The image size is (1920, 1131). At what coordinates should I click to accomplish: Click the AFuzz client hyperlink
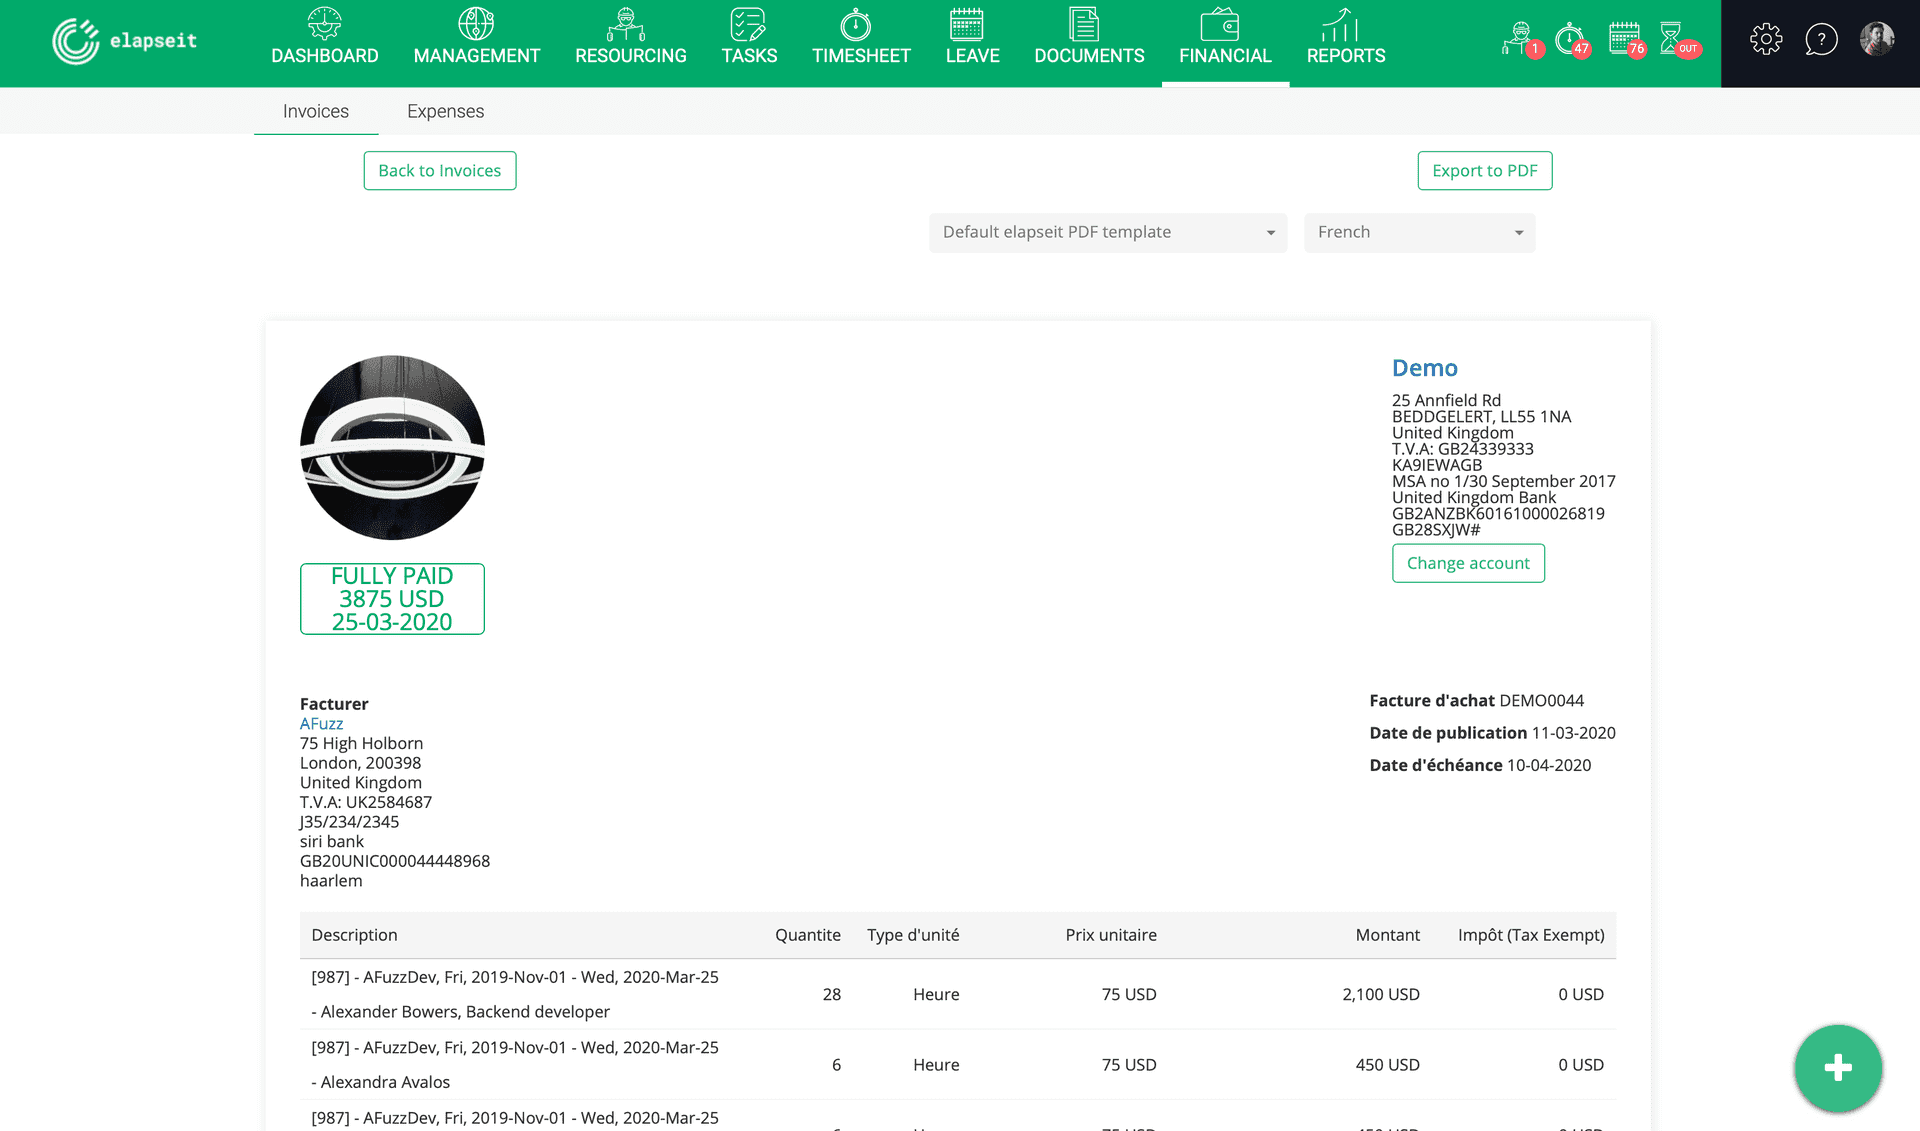[x=320, y=723]
